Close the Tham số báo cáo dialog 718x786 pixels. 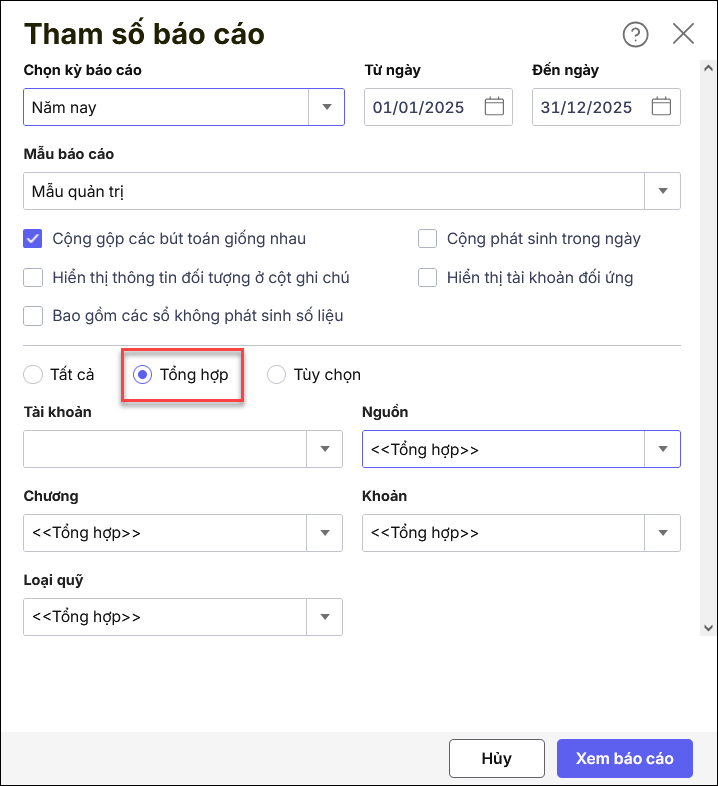[x=683, y=34]
